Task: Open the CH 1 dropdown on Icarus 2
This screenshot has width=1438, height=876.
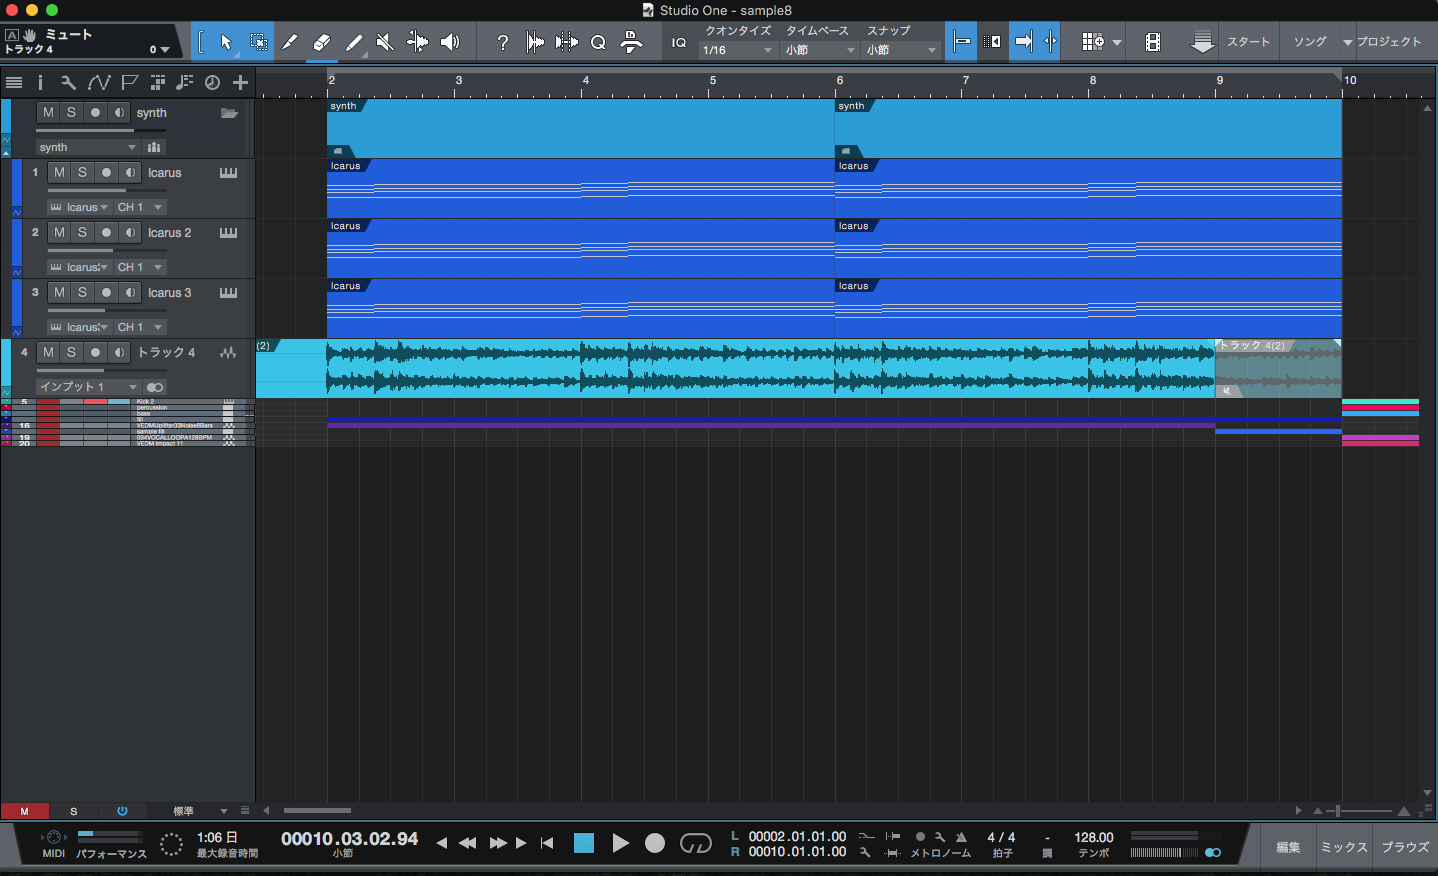Action: (140, 267)
